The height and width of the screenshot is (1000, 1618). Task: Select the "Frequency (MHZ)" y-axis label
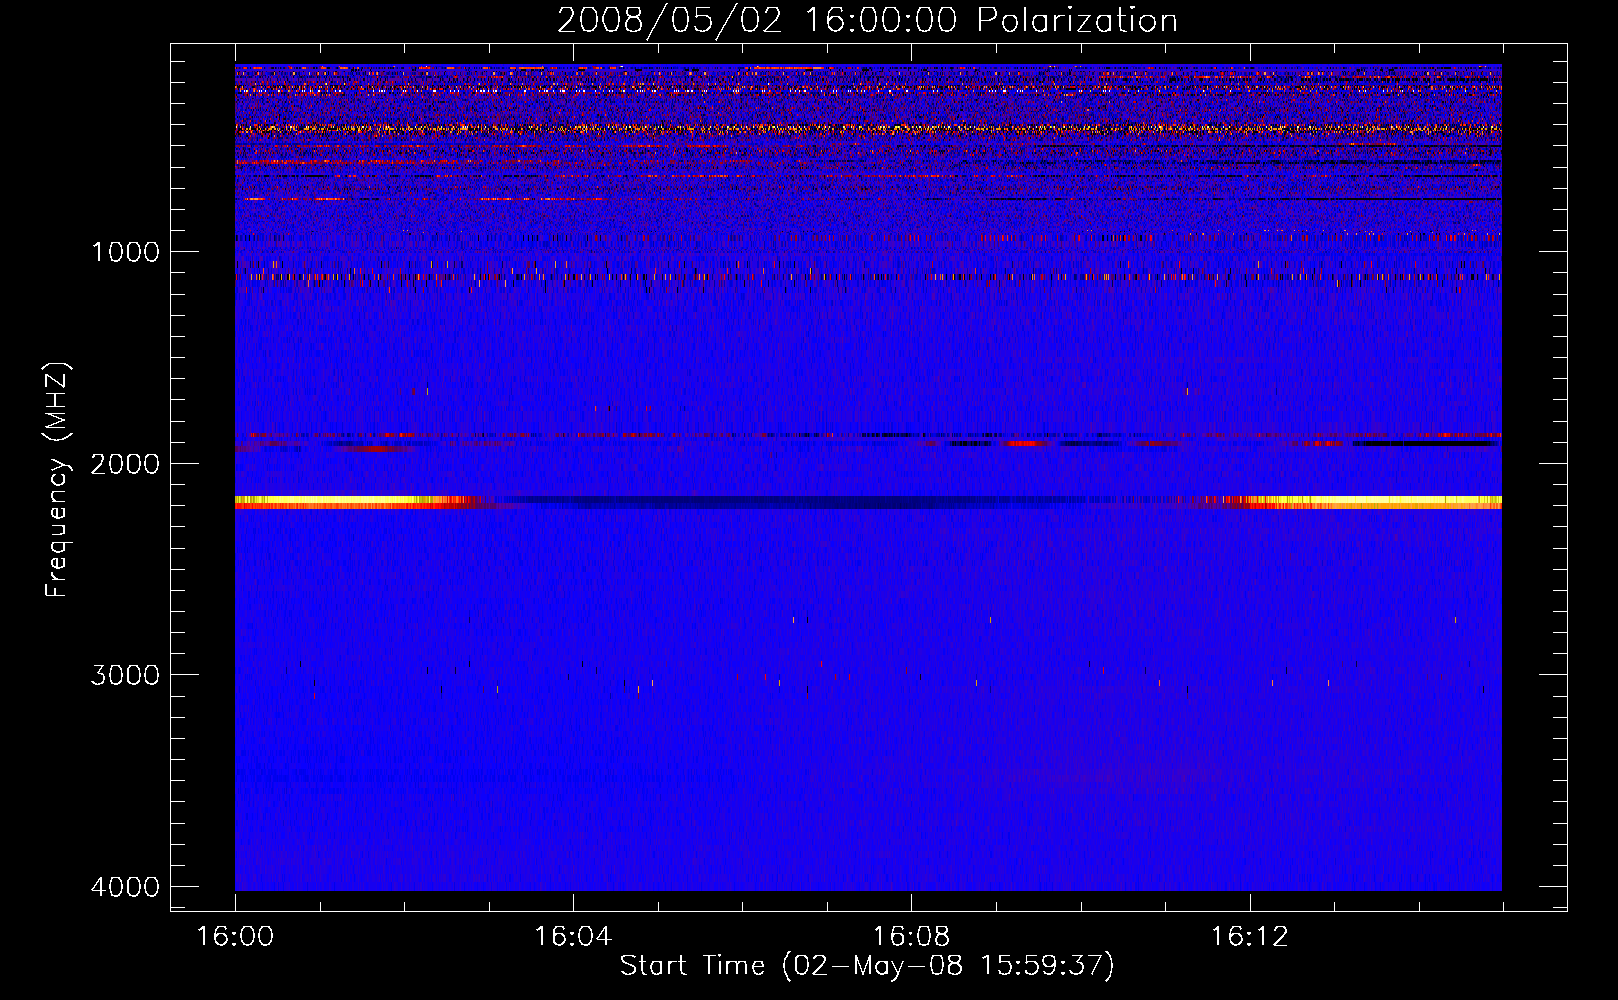pyautogui.click(x=58, y=480)
